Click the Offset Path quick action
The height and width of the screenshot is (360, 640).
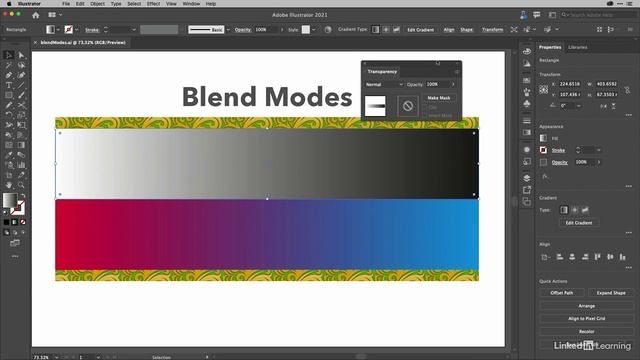(562, 293)
